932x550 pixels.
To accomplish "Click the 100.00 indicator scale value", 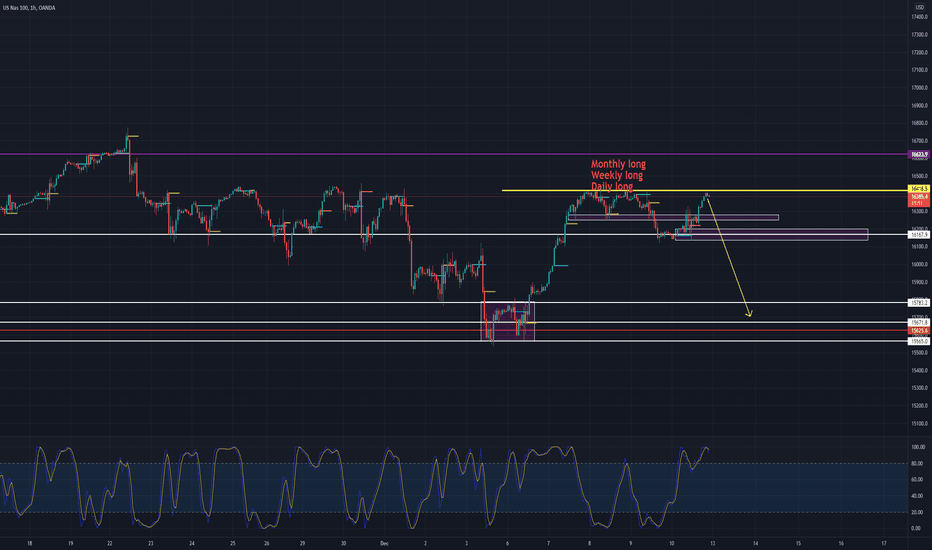I will click(x=918, y=447).
